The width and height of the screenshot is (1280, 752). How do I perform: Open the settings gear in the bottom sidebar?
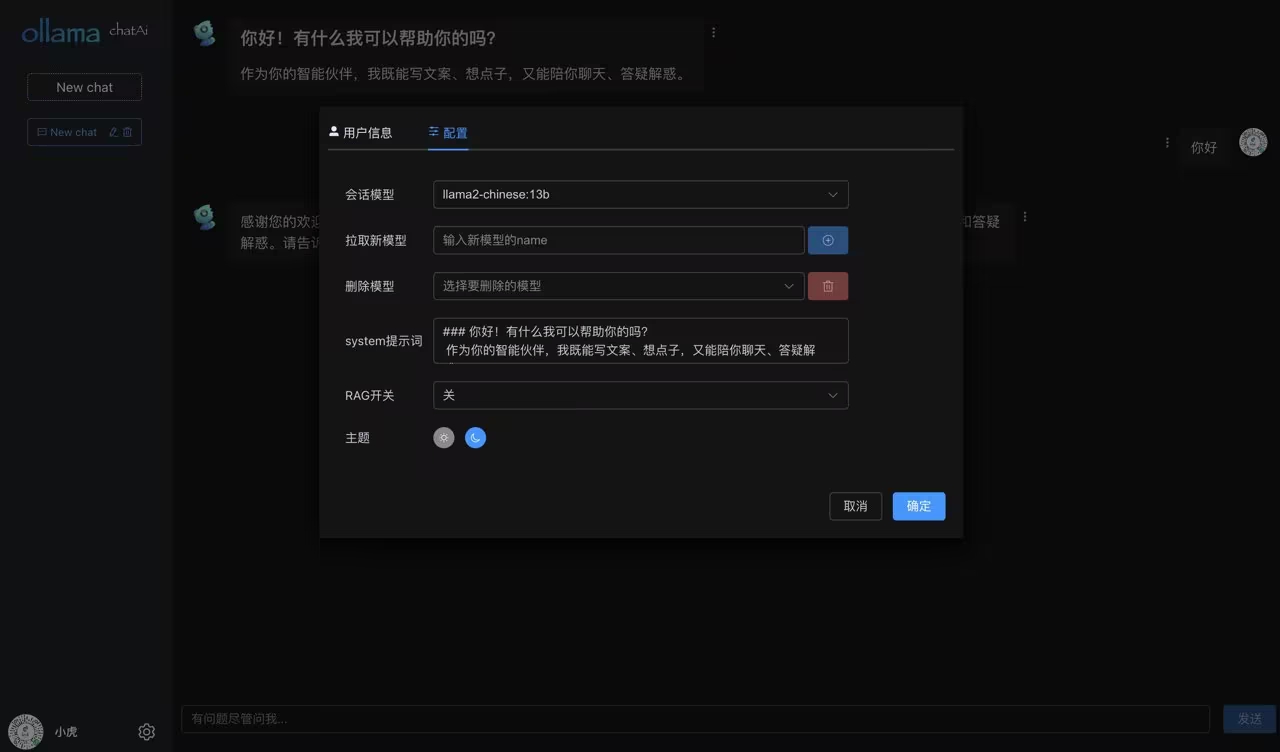click(146, 731)
